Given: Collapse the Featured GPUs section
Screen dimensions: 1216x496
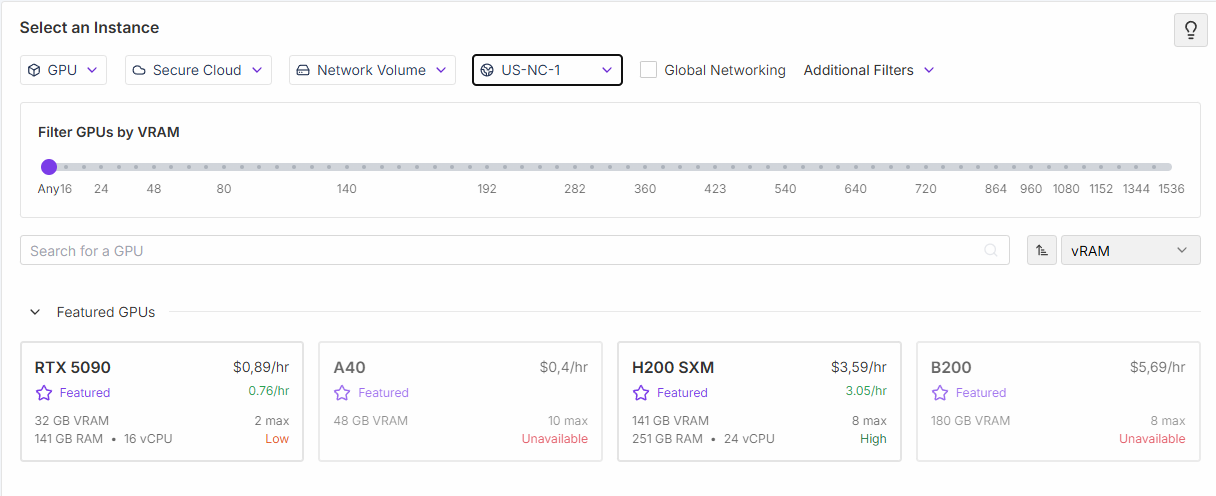Looking at the screenshot, I should tap(35, 312).
